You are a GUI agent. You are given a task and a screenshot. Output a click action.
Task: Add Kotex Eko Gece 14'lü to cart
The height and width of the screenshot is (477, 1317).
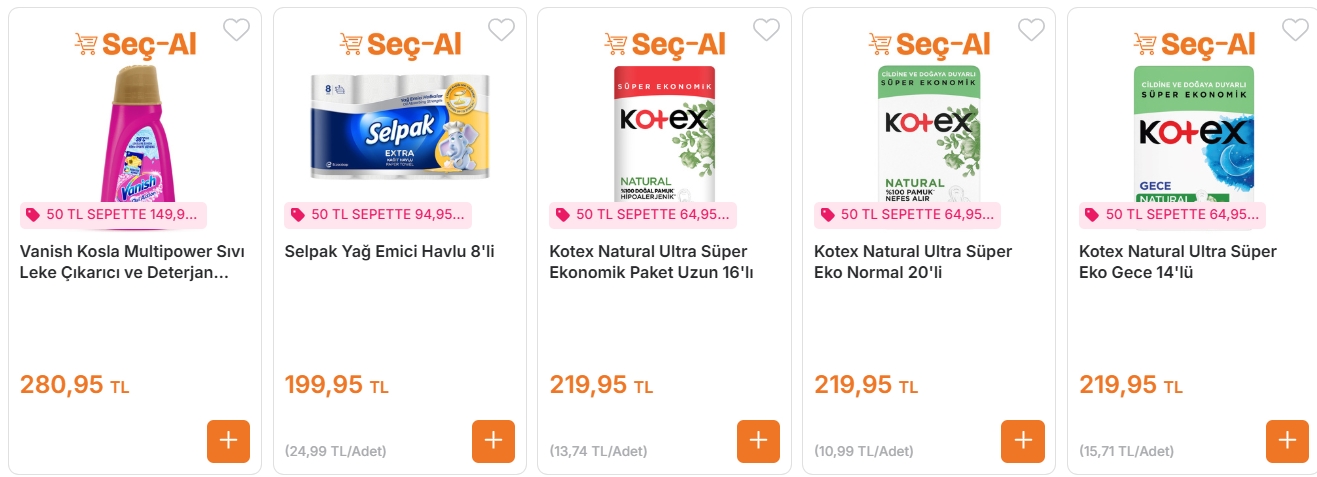pos(1287,441)
